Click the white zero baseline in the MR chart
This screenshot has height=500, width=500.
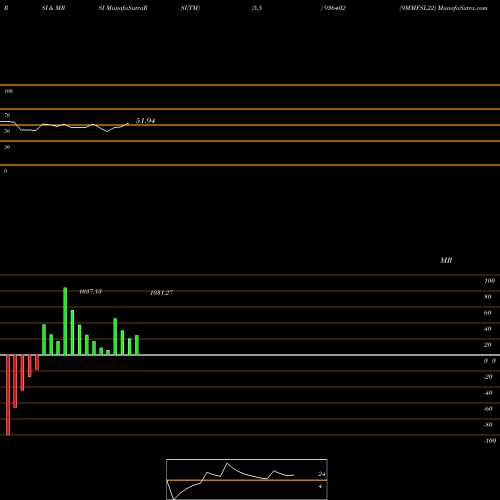click(x=250, y=355)
